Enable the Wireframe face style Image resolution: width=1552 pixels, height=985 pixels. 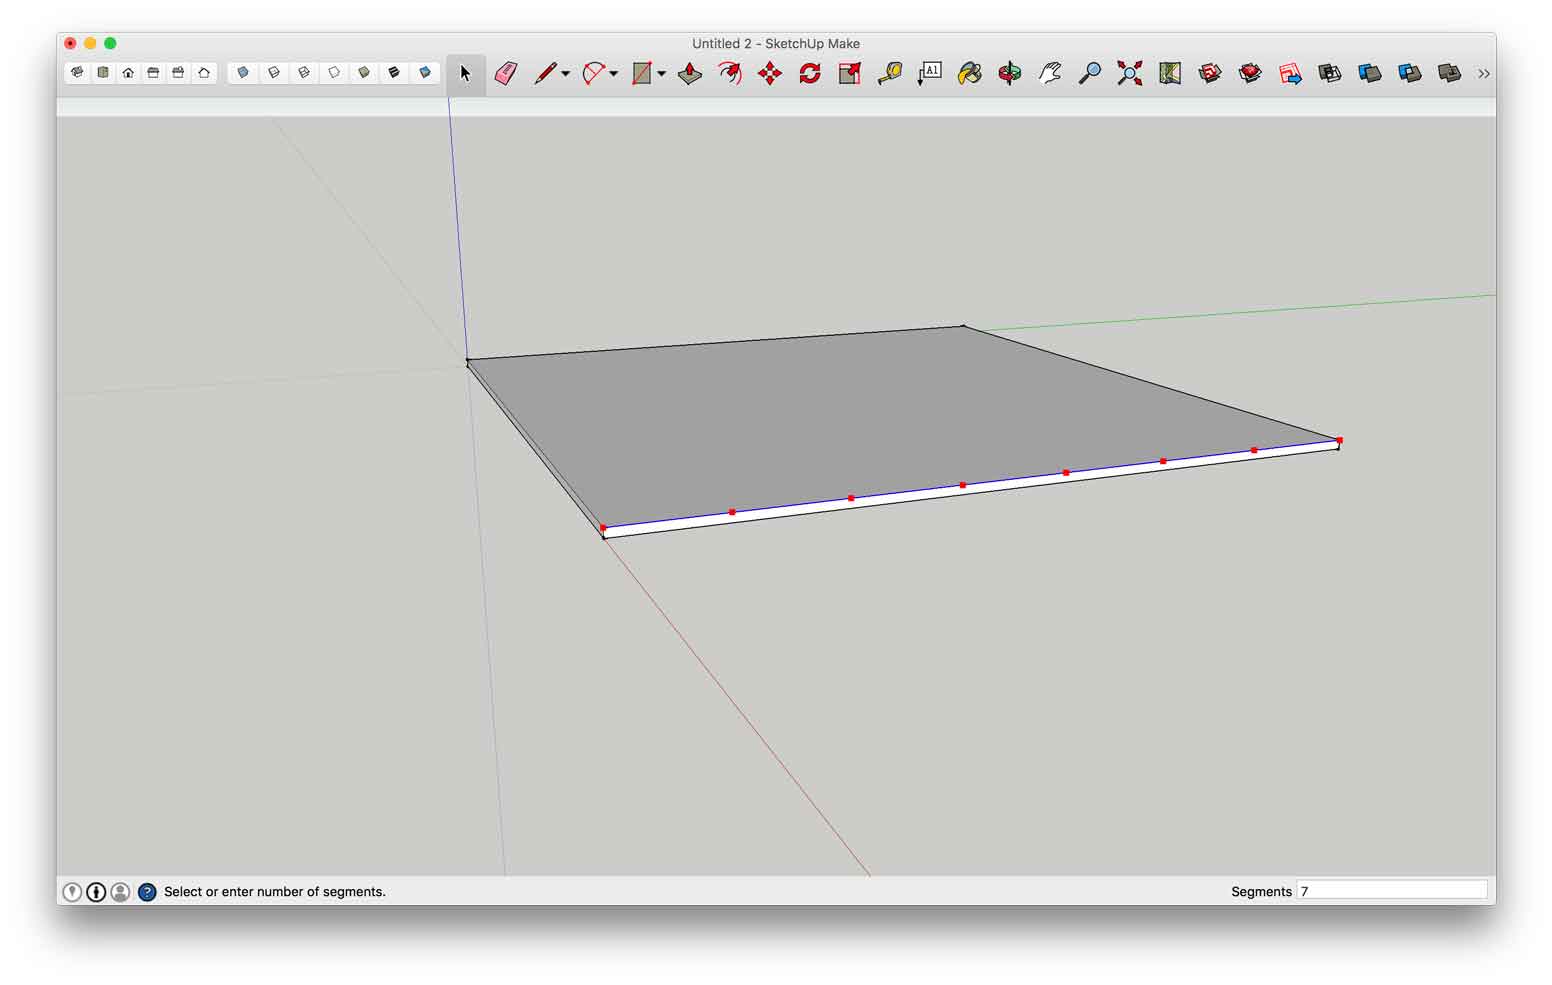click(304, 73)
